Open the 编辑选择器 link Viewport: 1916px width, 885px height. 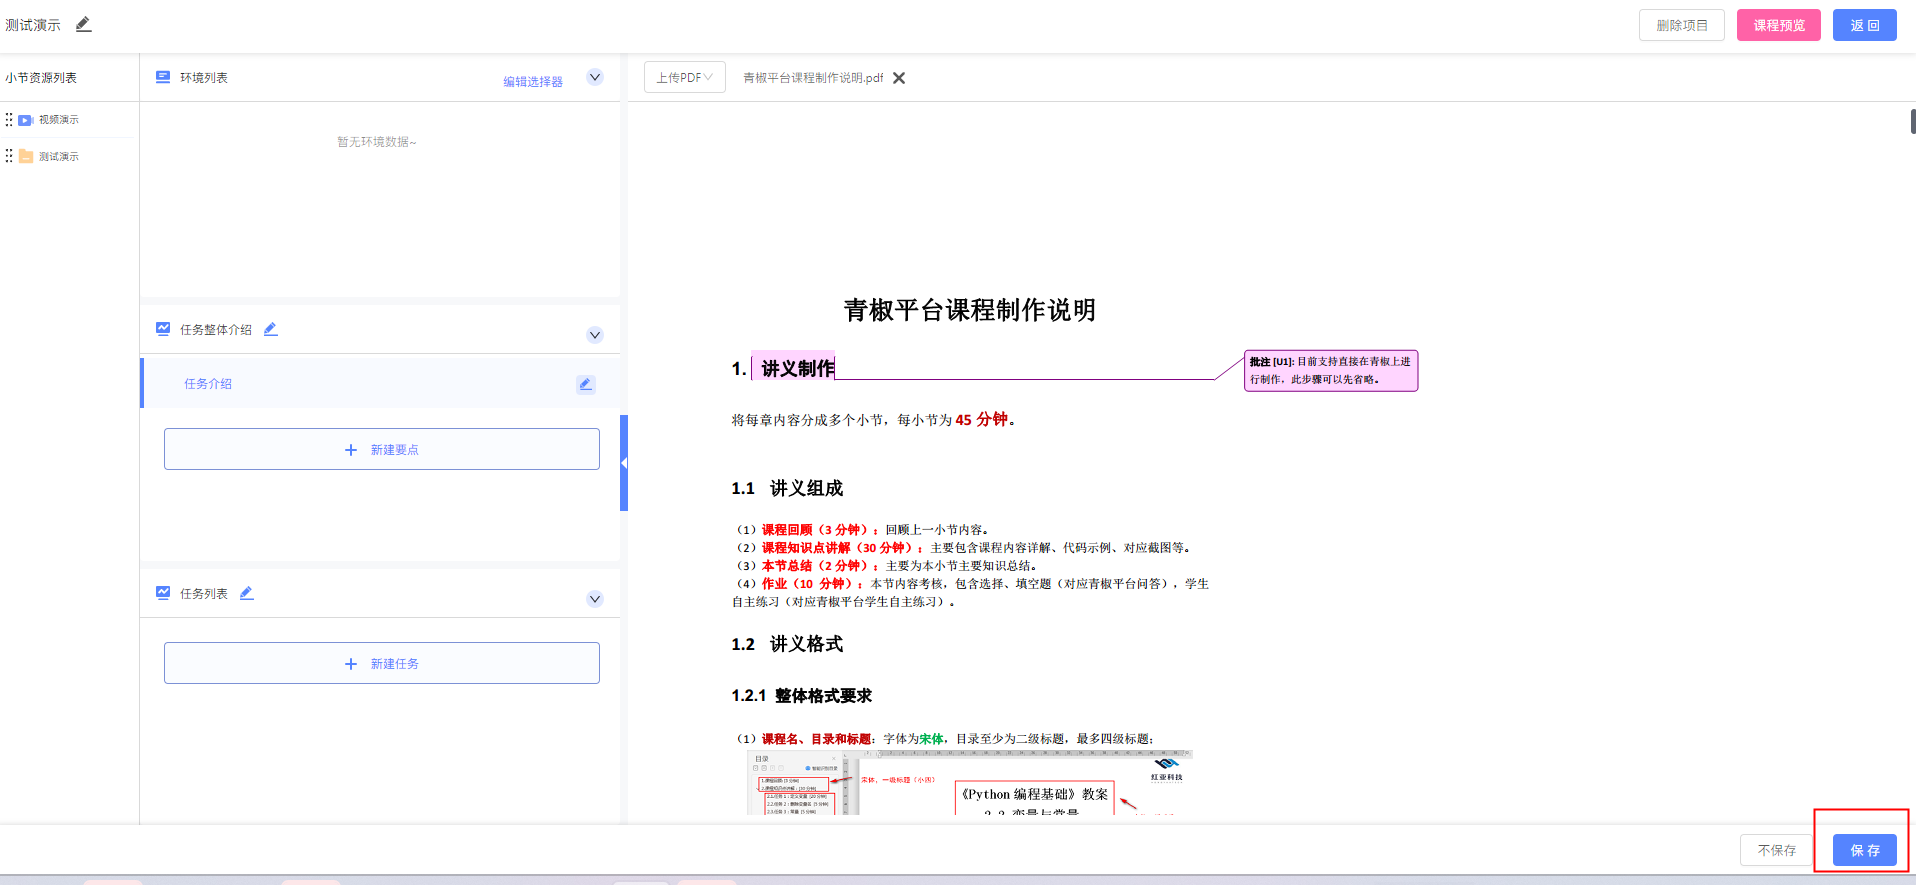pyautogui.click(x=533, y=82)
